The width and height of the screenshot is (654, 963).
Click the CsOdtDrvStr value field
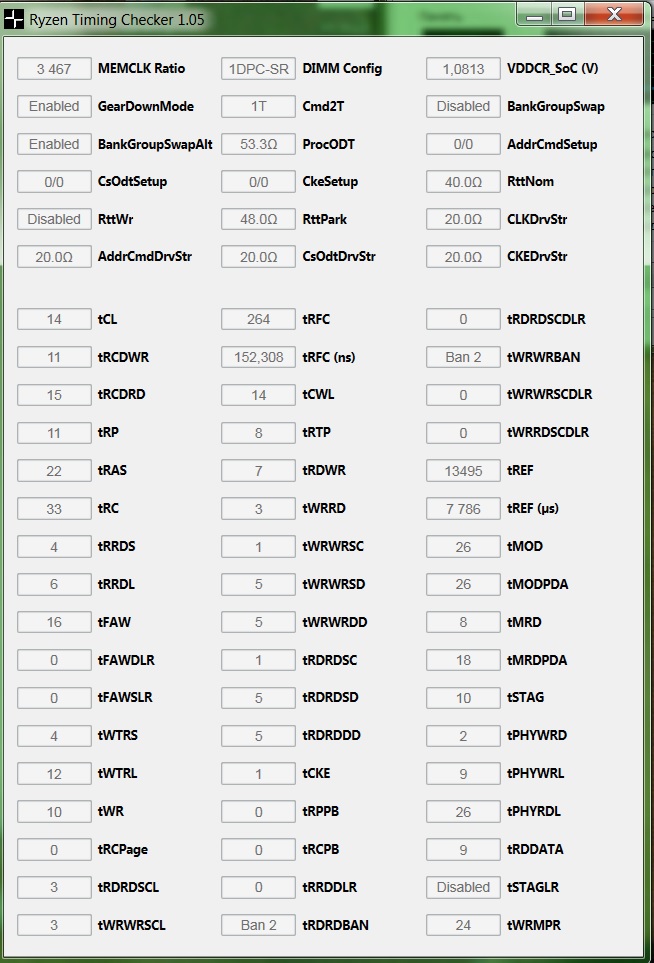(259, 257)
